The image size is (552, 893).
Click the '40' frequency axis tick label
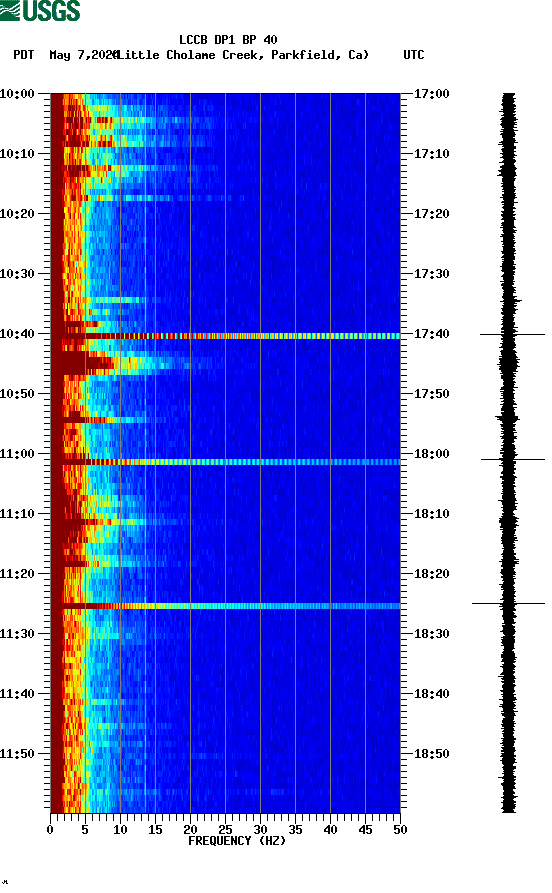coord(330,830)
